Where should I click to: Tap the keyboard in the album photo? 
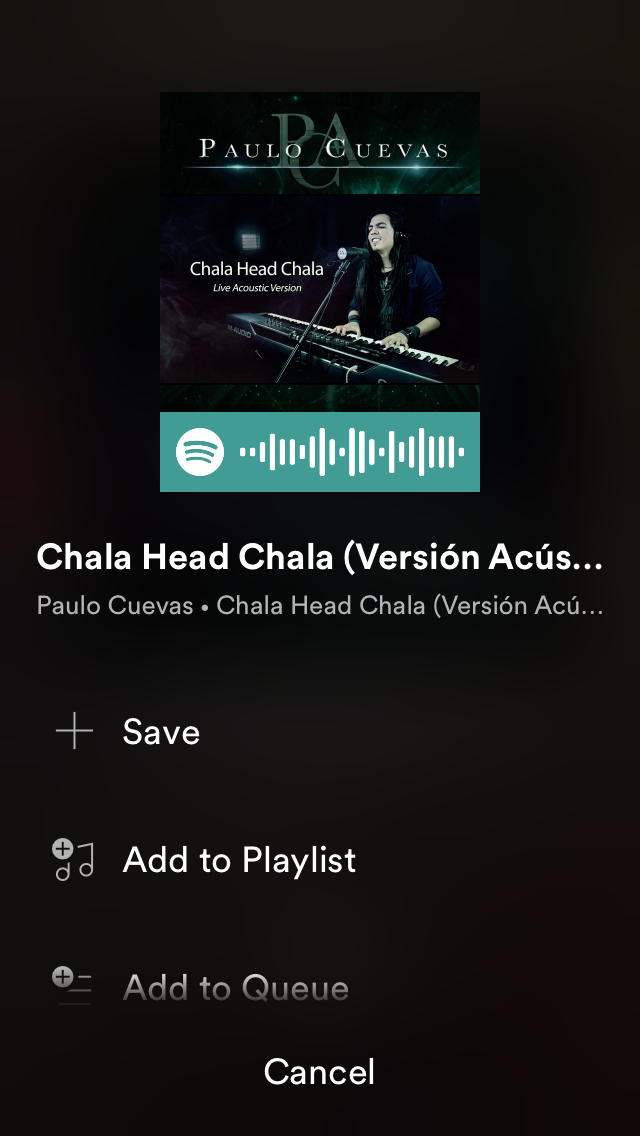click(x=348, y=341)
